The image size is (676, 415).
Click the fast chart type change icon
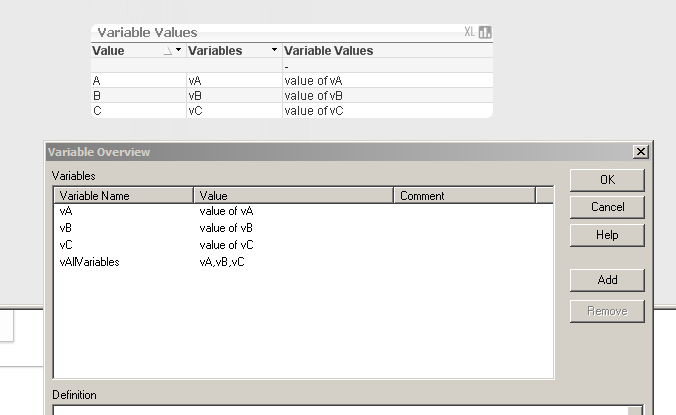click(485, 32)
